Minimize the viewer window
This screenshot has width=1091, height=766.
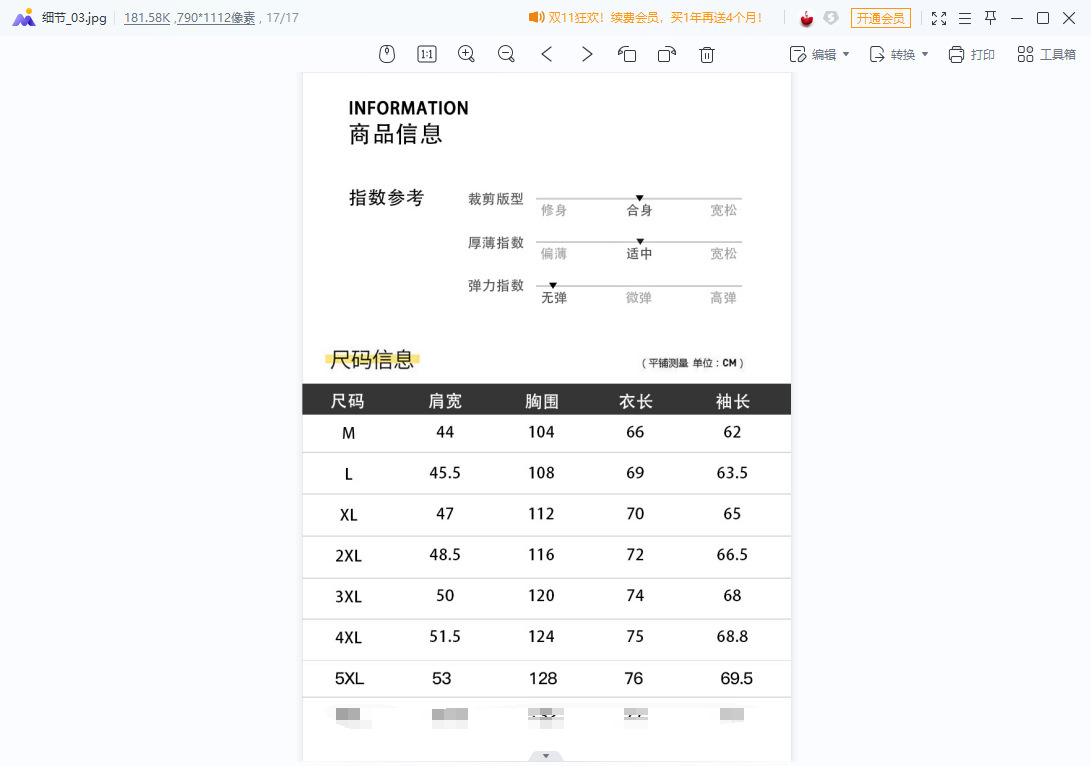[x=1017, y=18]
